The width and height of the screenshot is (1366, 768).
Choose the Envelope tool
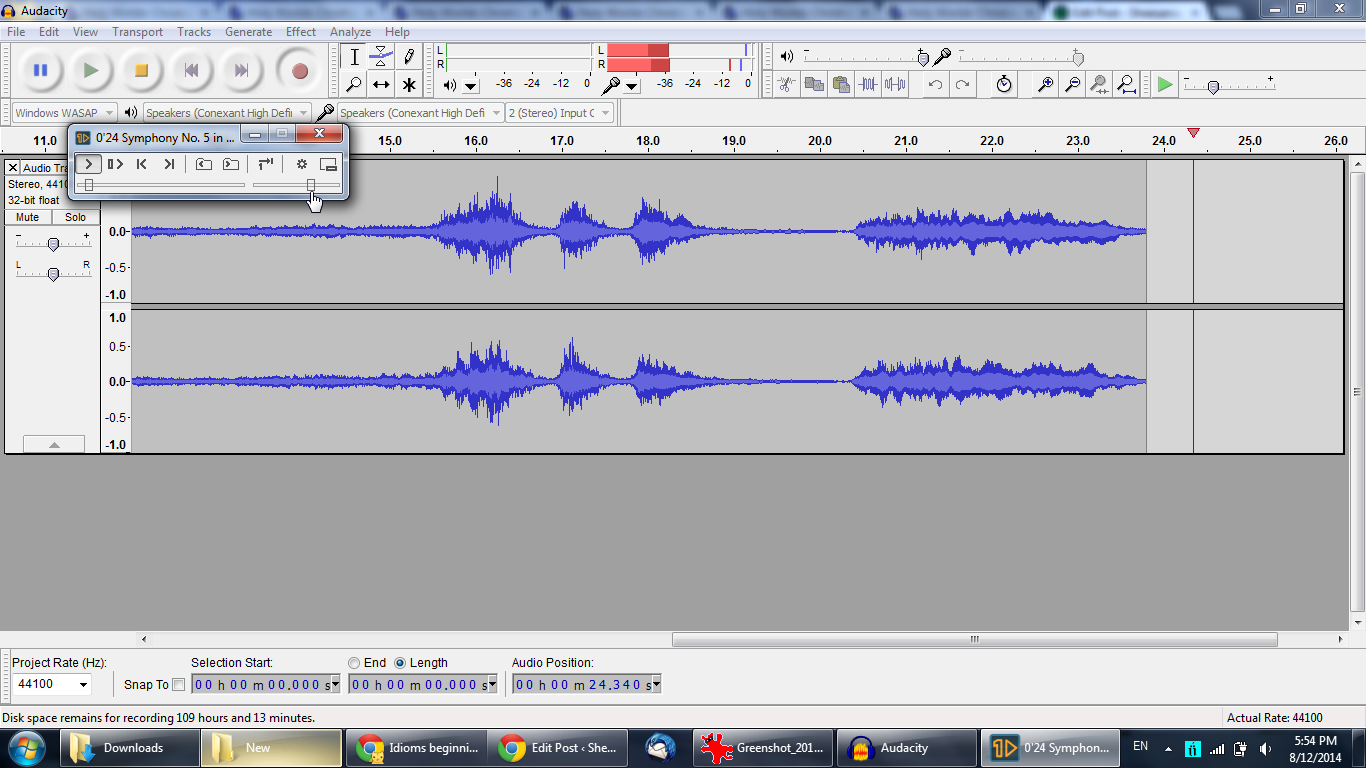tap(381, 57)
